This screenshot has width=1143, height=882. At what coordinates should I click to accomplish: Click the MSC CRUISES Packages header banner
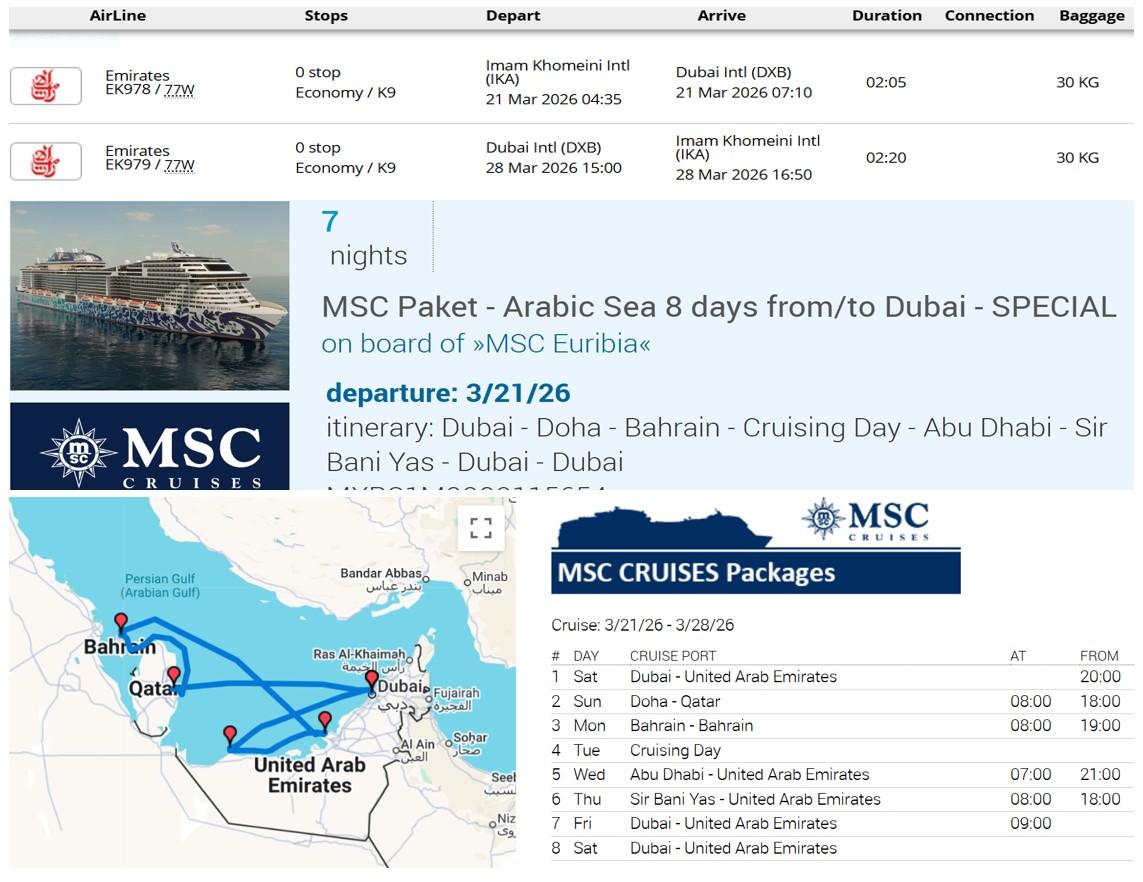click(755, 573)
